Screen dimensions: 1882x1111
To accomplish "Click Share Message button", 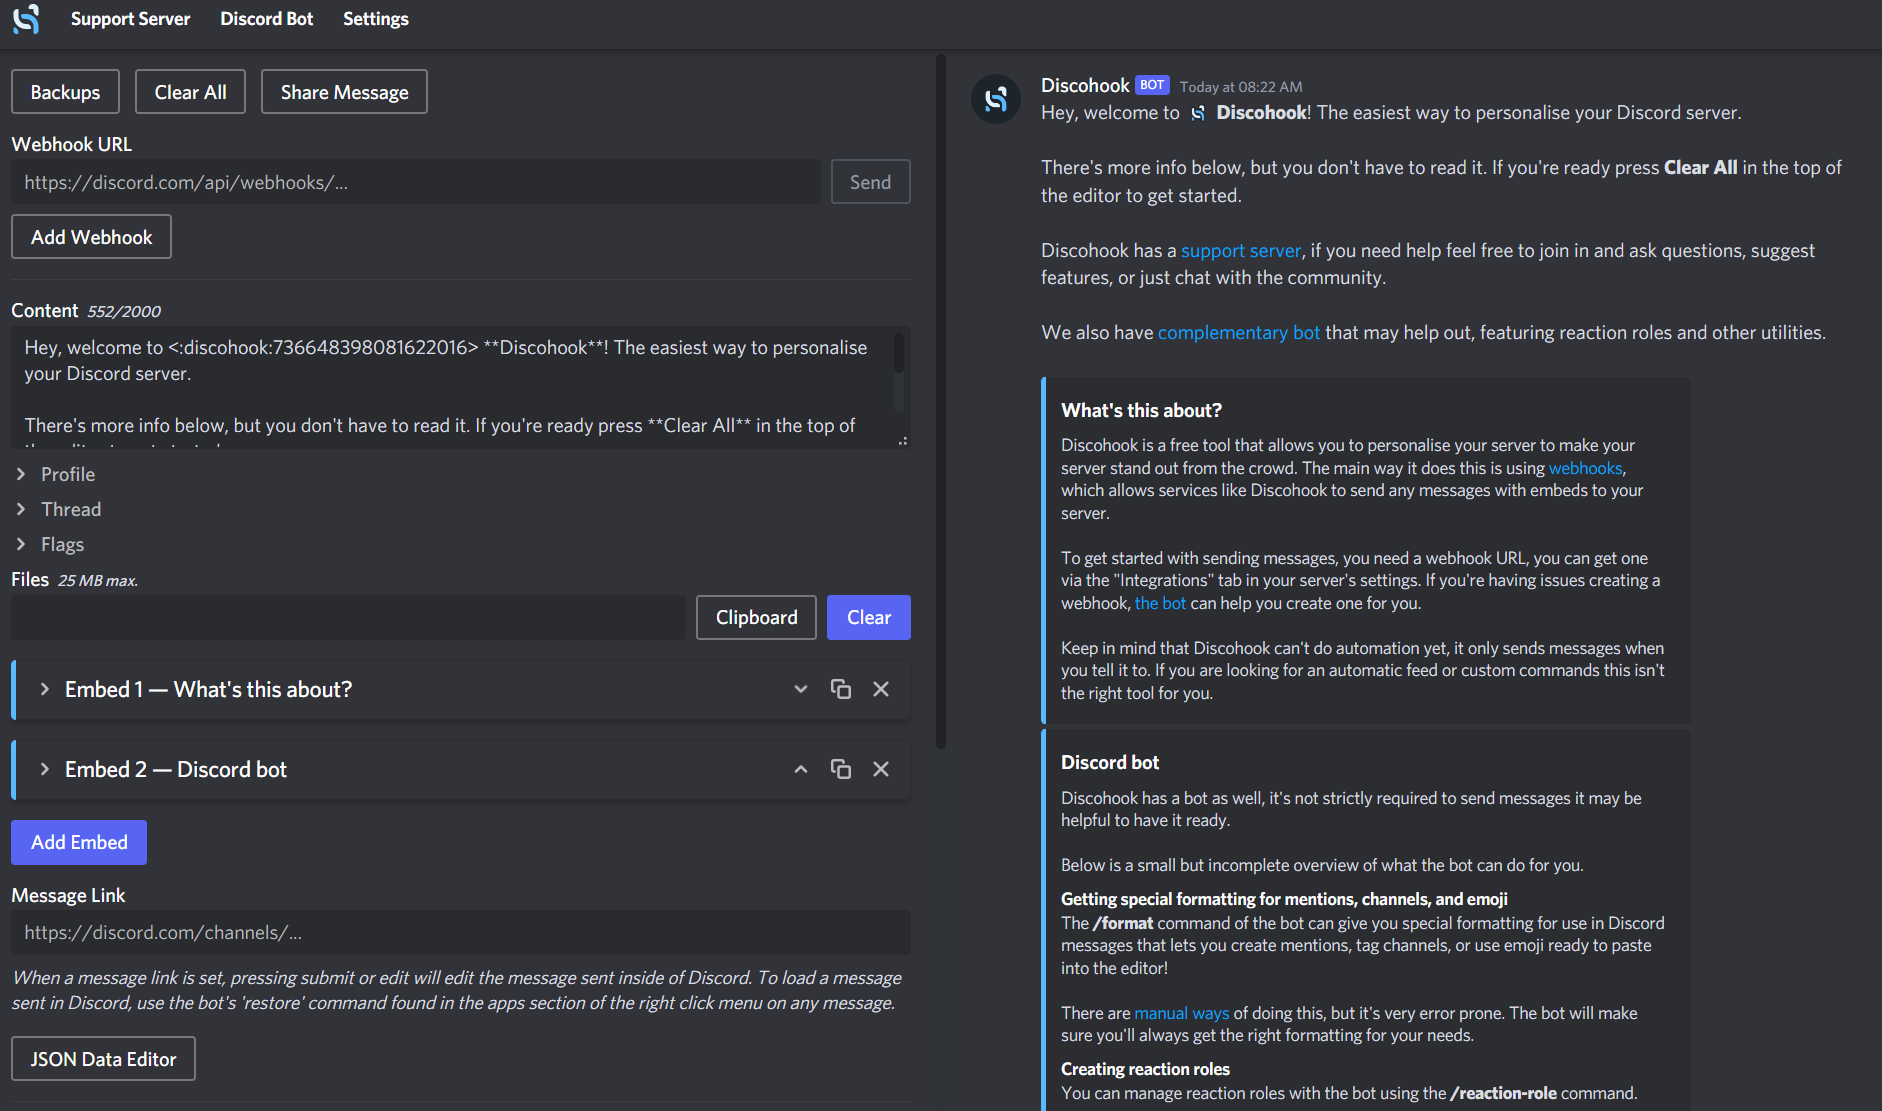I will (344, 92).
